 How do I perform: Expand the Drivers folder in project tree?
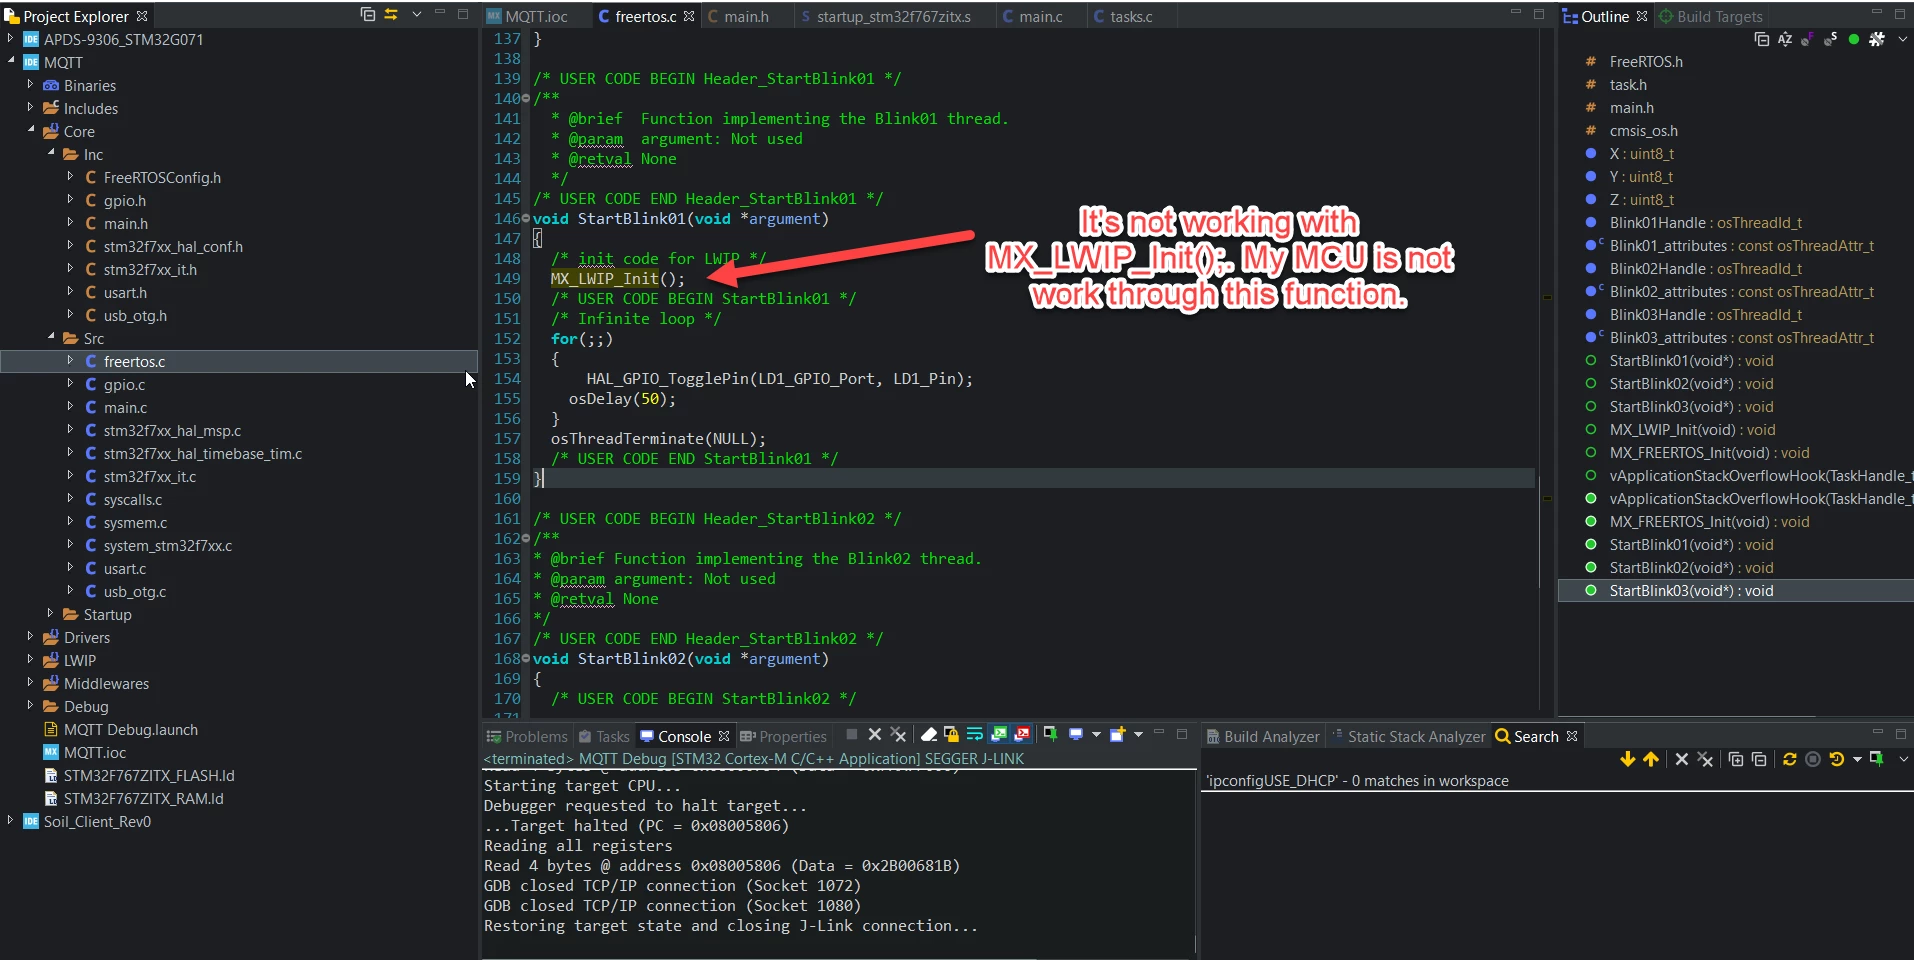coord(30,637)
